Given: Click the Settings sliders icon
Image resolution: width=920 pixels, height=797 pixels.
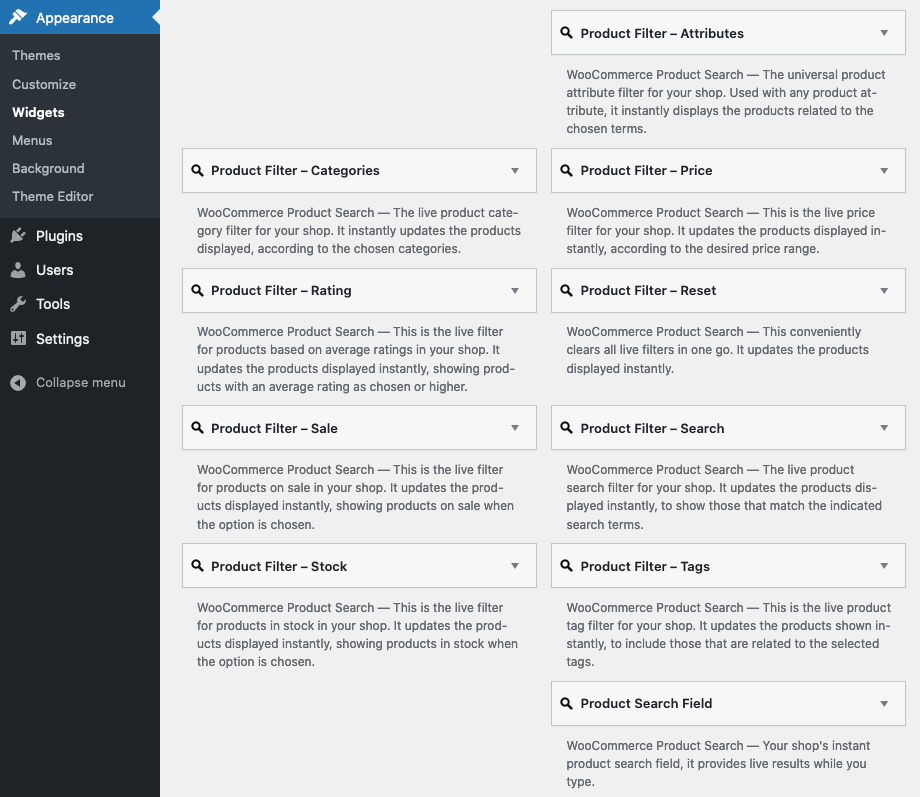Looking at the screenshot, I should [18, 339].
